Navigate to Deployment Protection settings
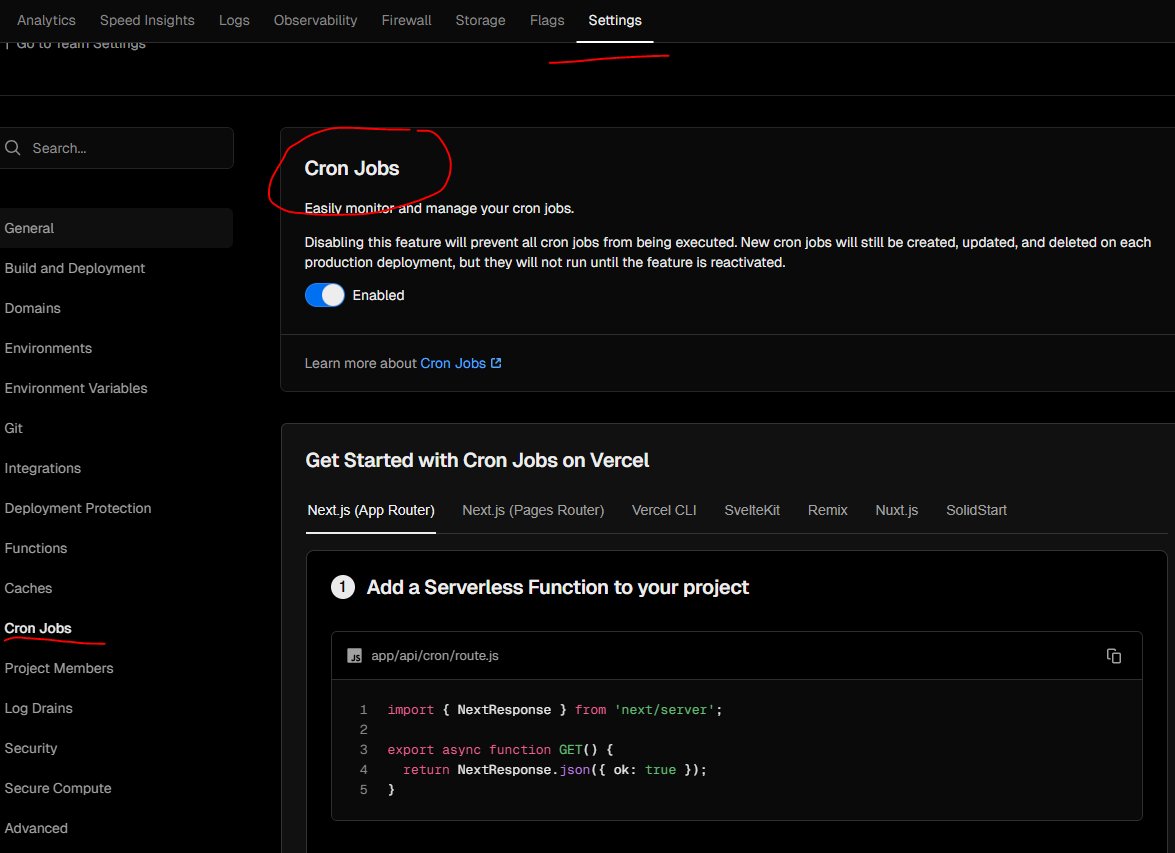 [78, 508]
